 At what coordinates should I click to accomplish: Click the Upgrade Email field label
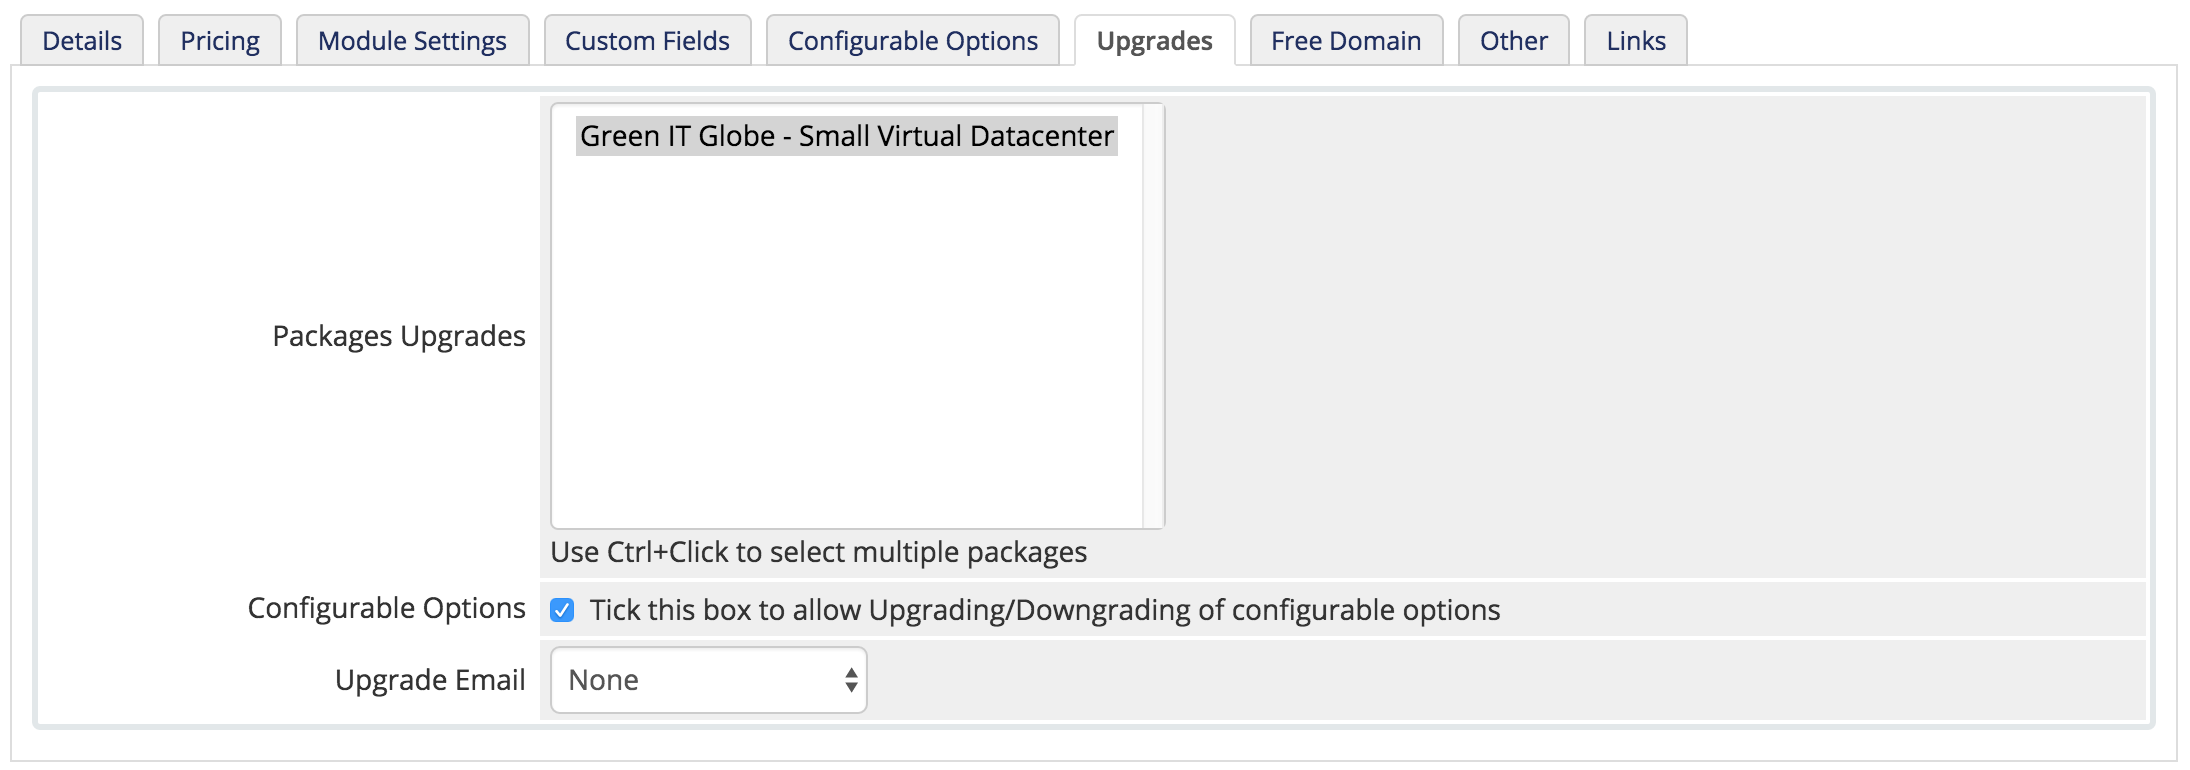click(x=430, y=680)
